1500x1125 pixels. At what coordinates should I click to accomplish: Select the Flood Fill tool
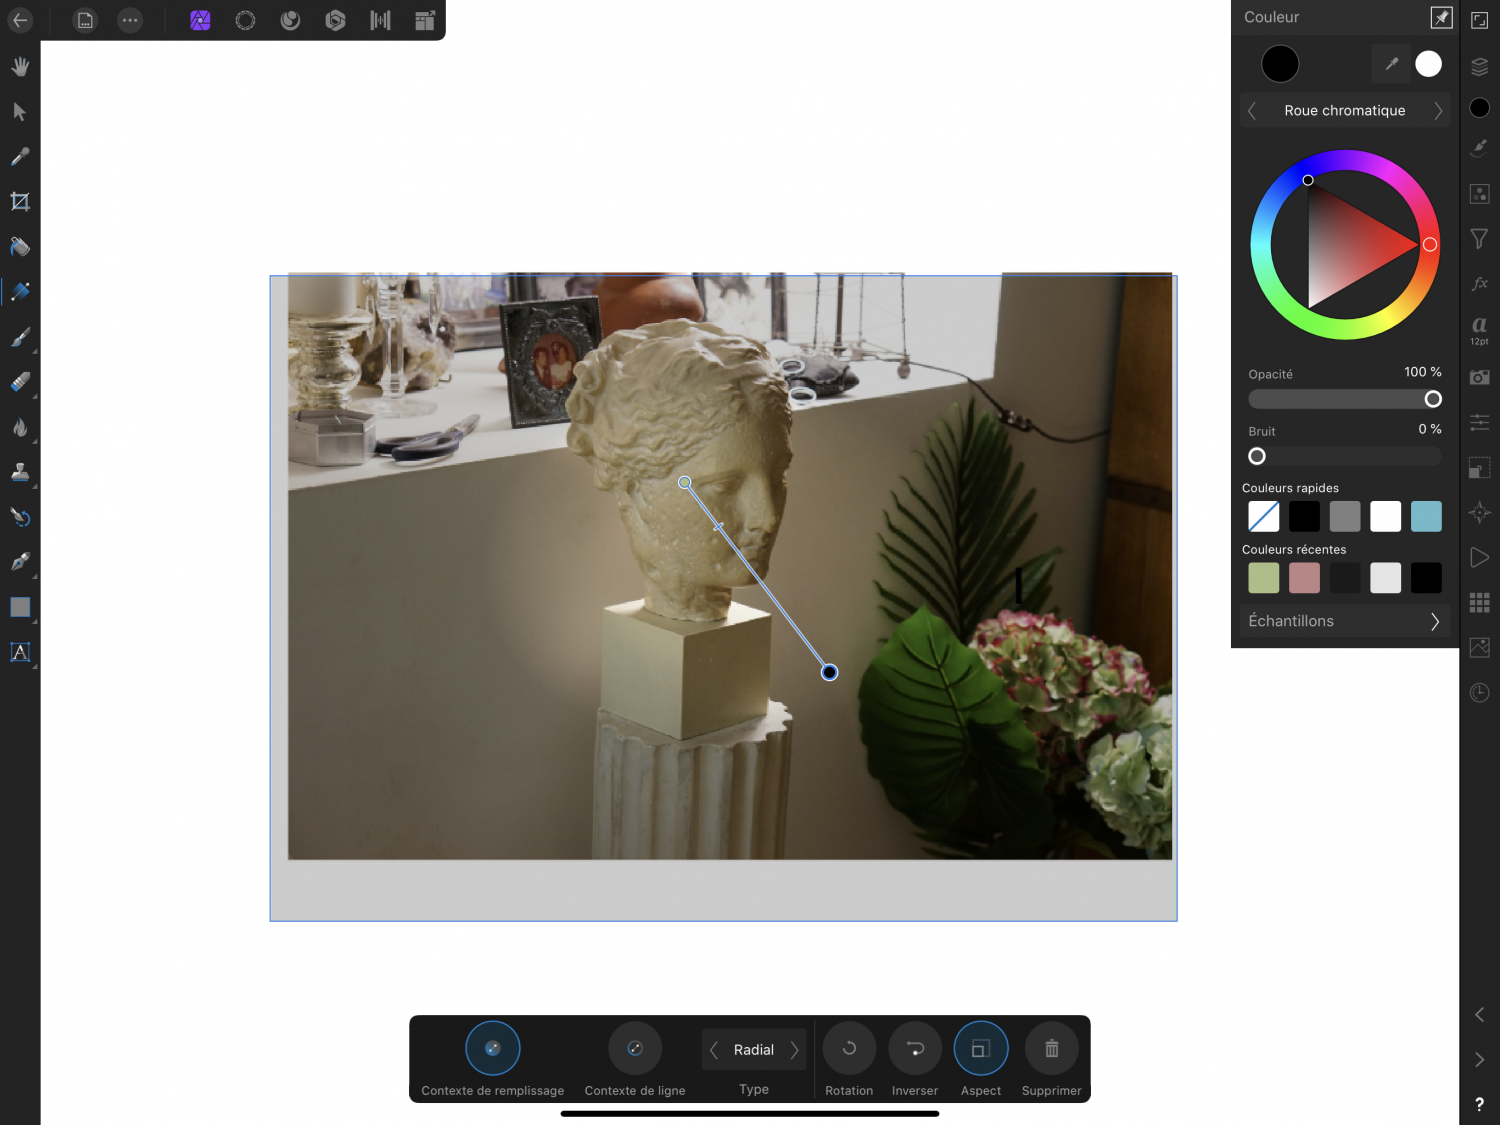point(20,247)
